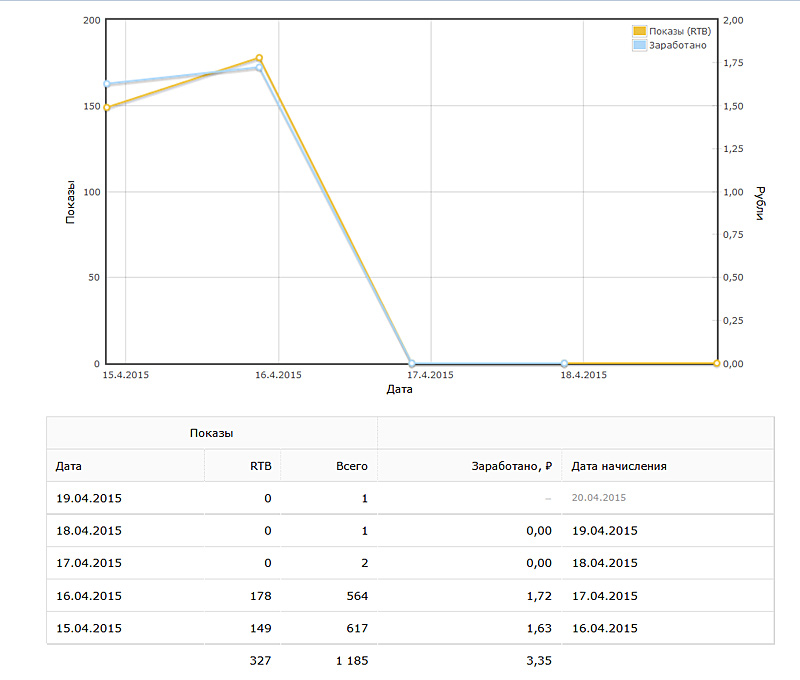Image resolution: width=800 pixels, height=680 pixels.
Task: Click the orange Показы (RTB) legend swatch
Action: click(640, 32)
